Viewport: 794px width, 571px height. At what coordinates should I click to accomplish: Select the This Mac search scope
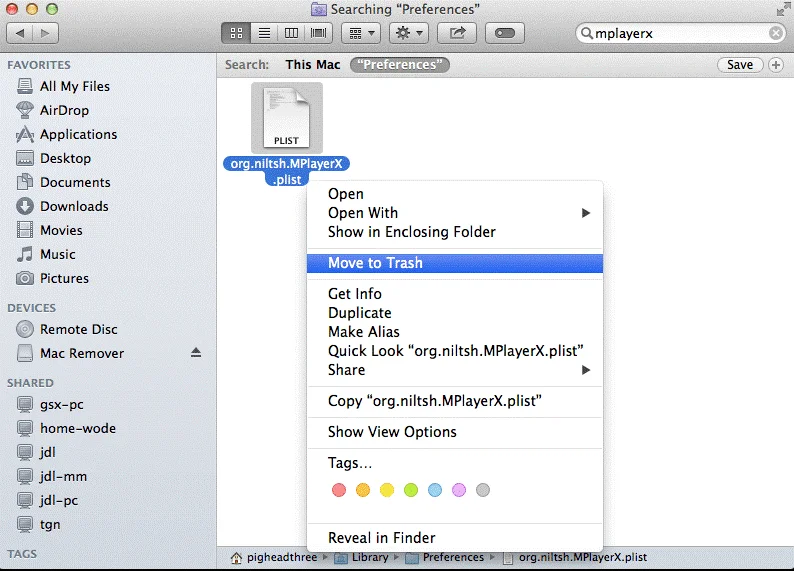313,65
